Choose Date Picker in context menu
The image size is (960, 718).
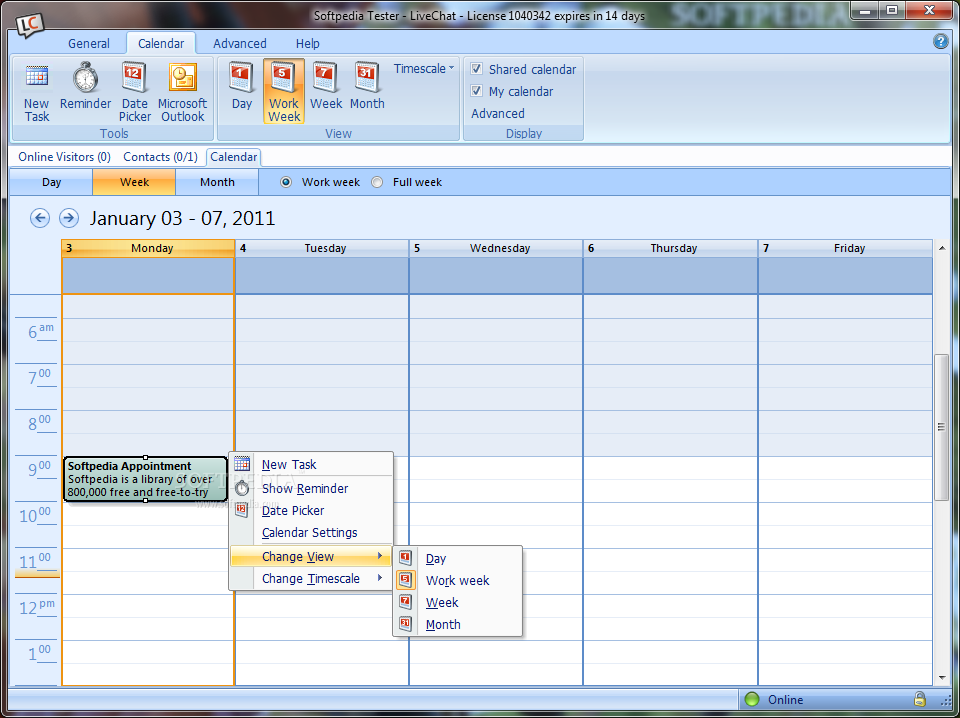tap(311, 510)
